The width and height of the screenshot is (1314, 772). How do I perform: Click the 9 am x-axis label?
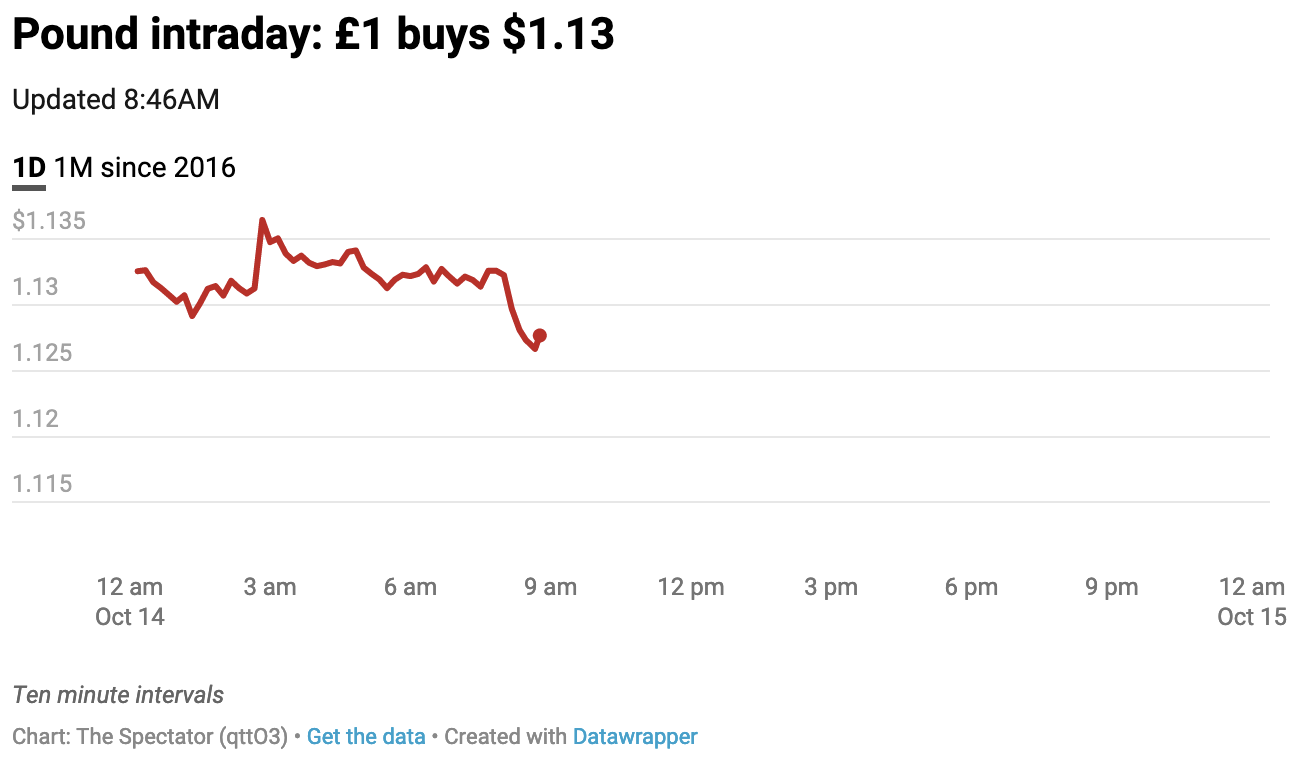point(551,587)
